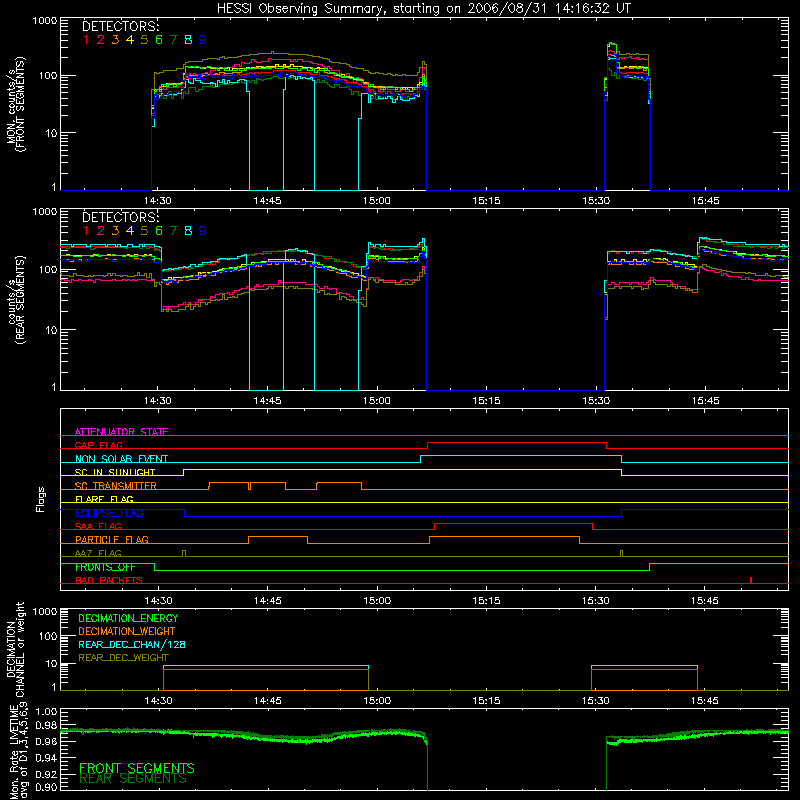Image resolution: width=800 pixels, height=800 pixels.
Task: Click REAR SEGMENTS legend in livetime plot
Action: 133,779
